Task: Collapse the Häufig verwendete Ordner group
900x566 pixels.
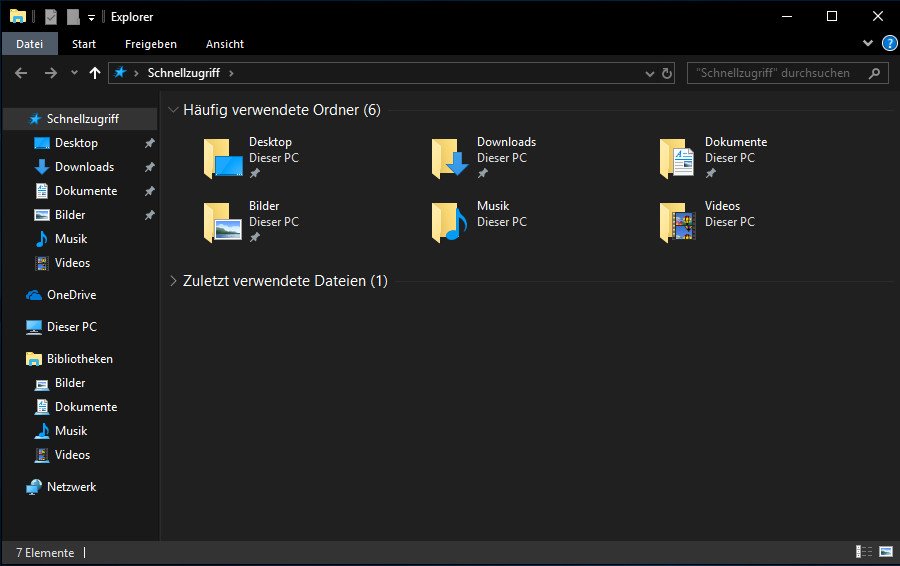Action: (x=173, y=110)
